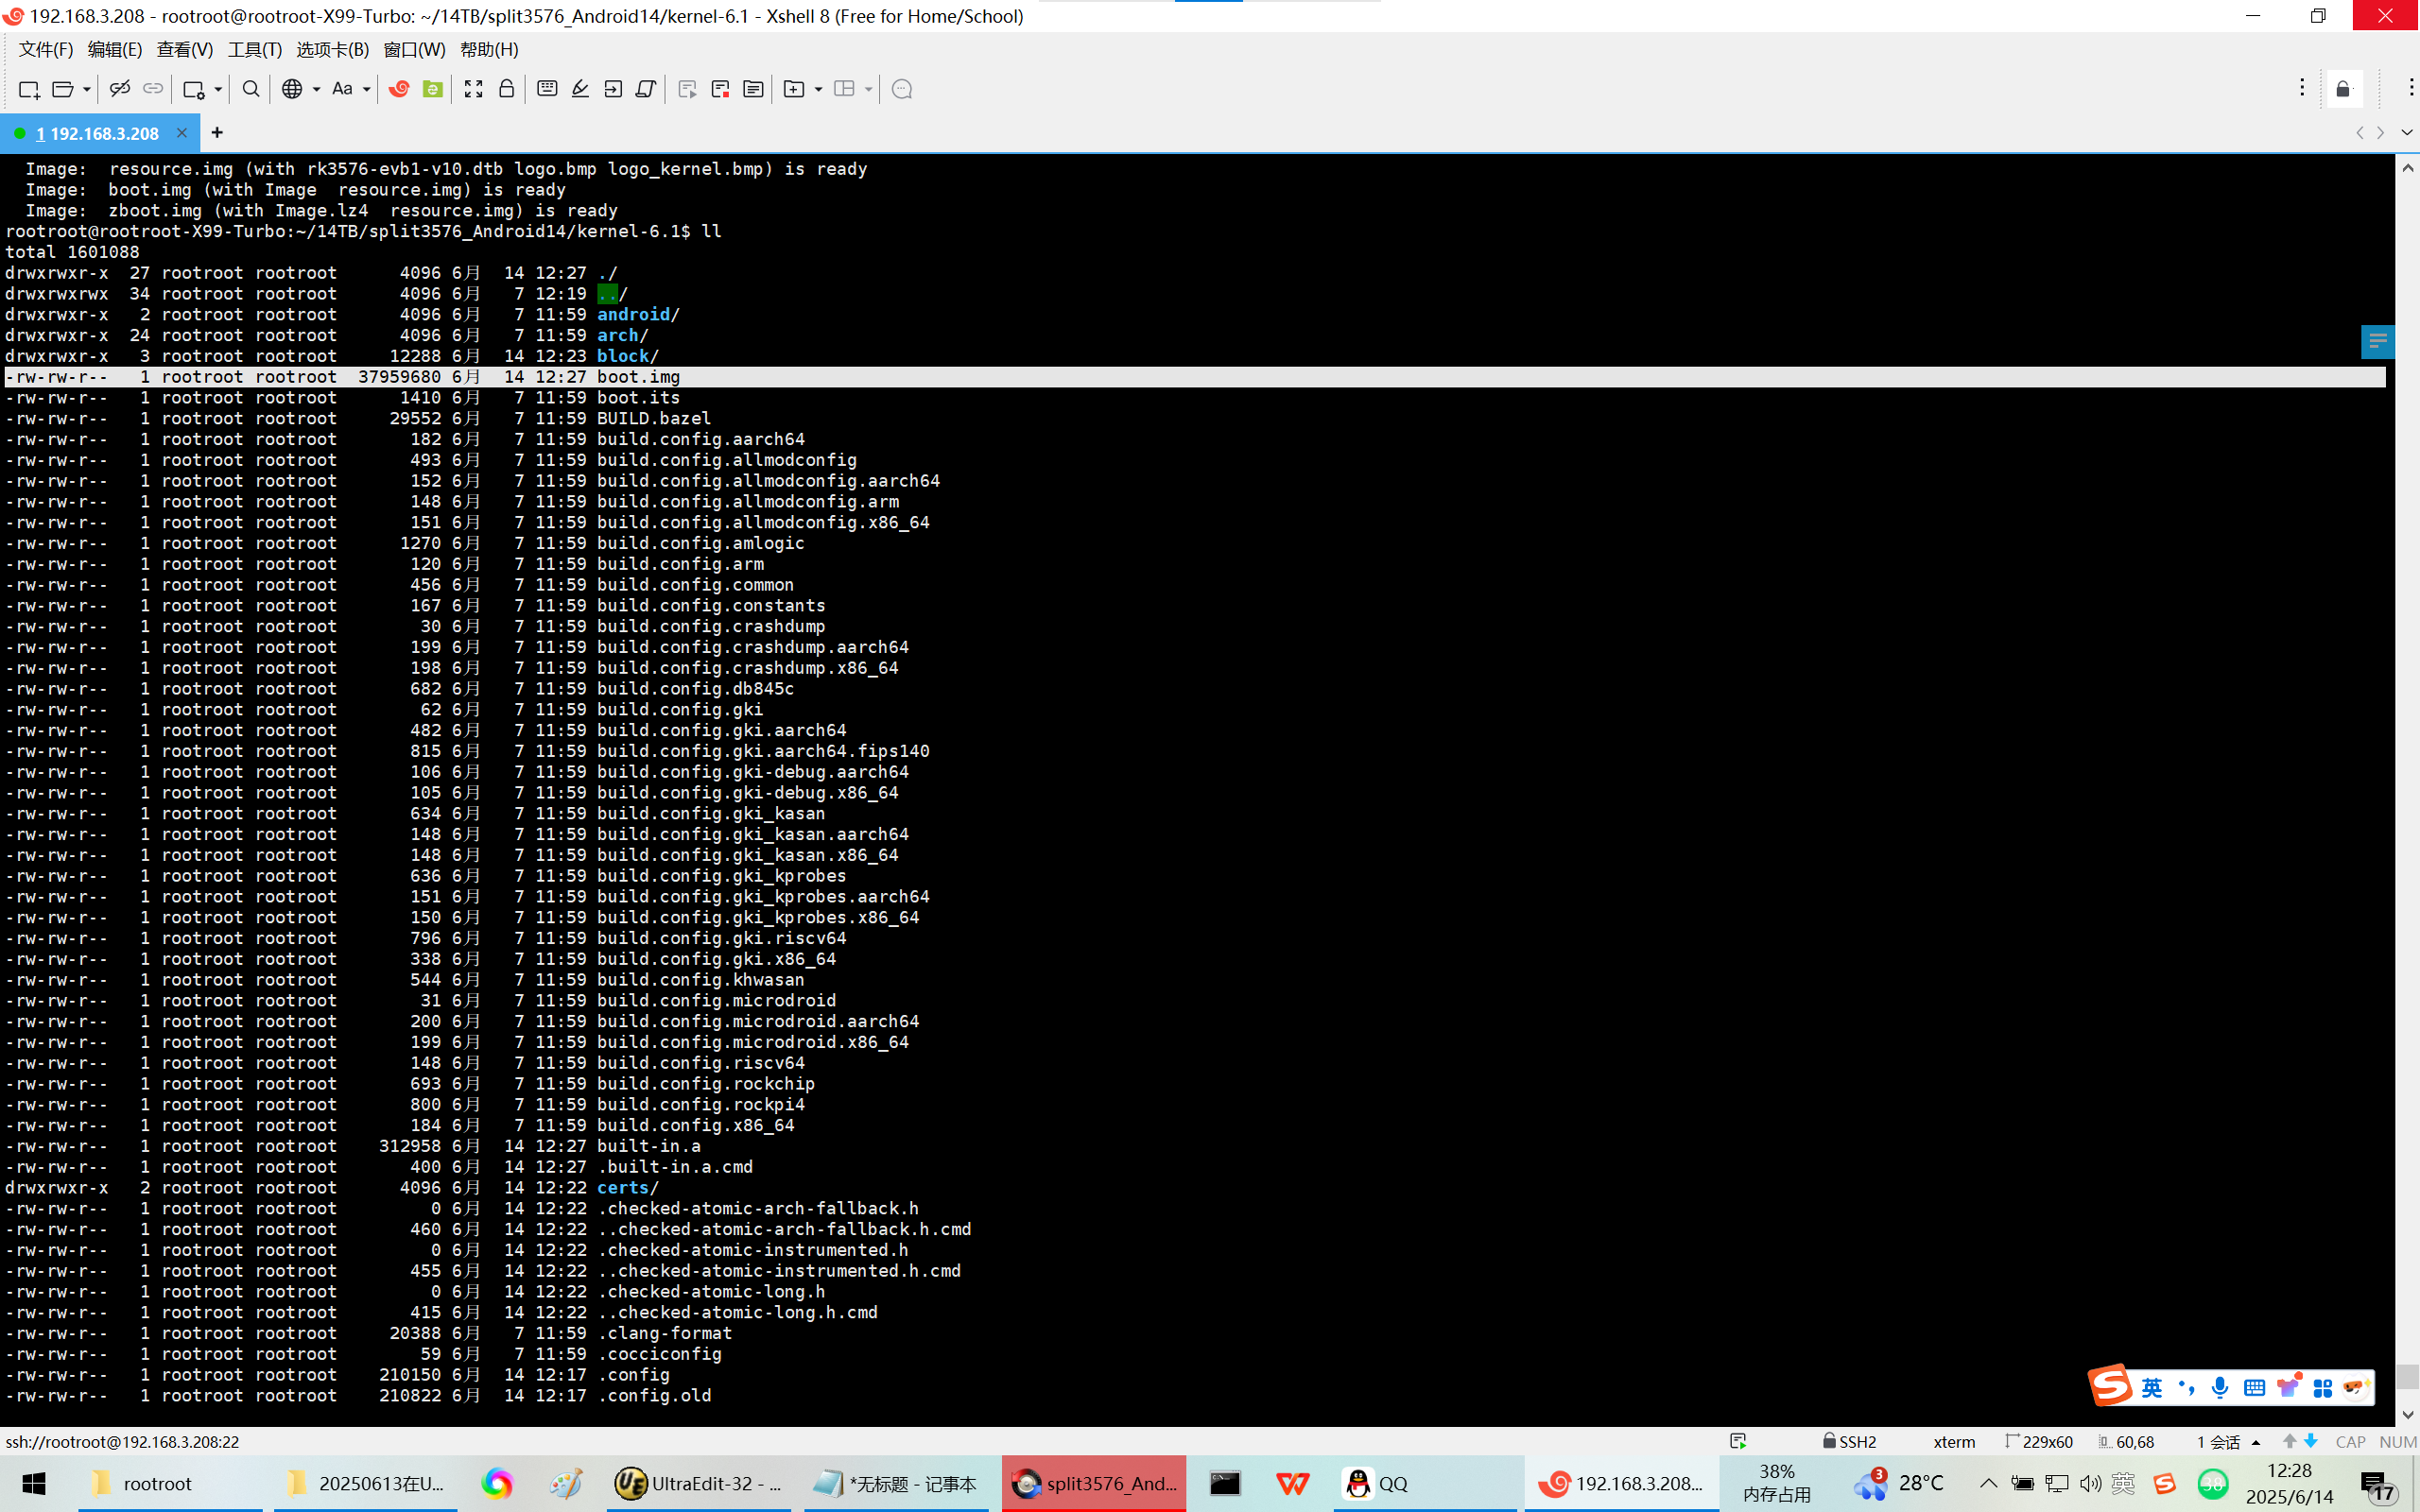Click the chat bubble help icon
2420x1512 pixels.
click(901, 89)
